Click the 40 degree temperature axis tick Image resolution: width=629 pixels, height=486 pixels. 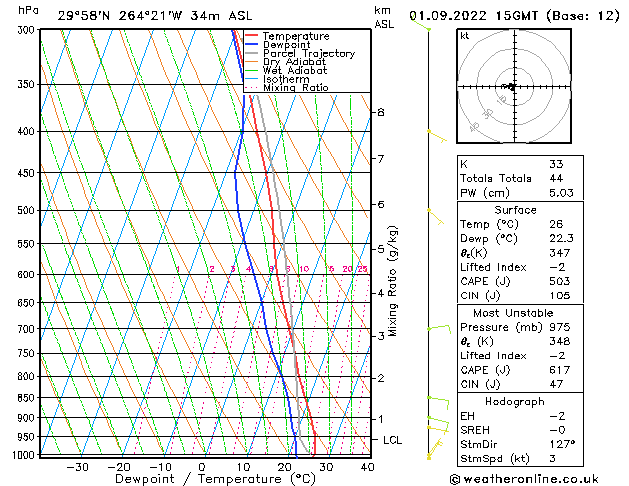[367, 467]
